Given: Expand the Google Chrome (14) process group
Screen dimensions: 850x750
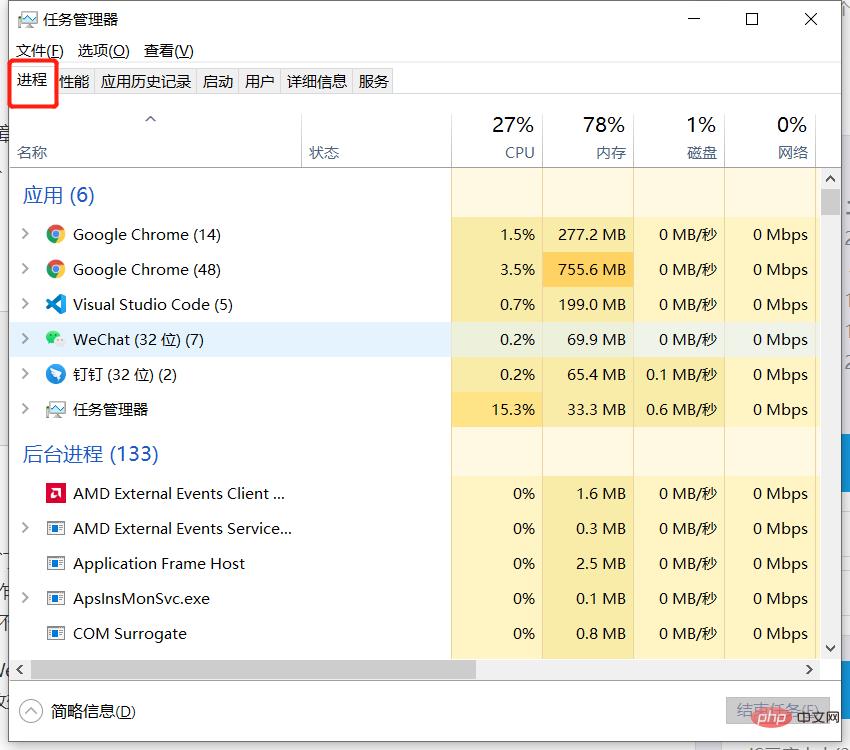Looking at the screenshot, I should (x=26, y=234).
